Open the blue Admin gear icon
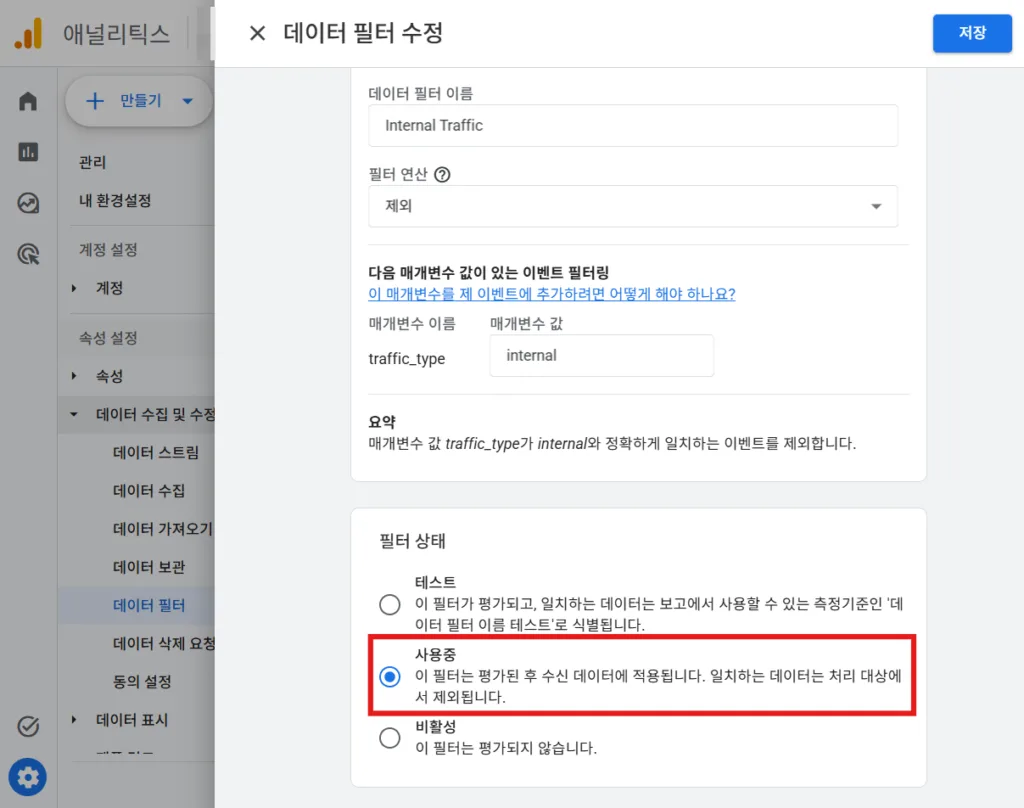Screen dimensions: 1024x808 (x=27, y=777)
